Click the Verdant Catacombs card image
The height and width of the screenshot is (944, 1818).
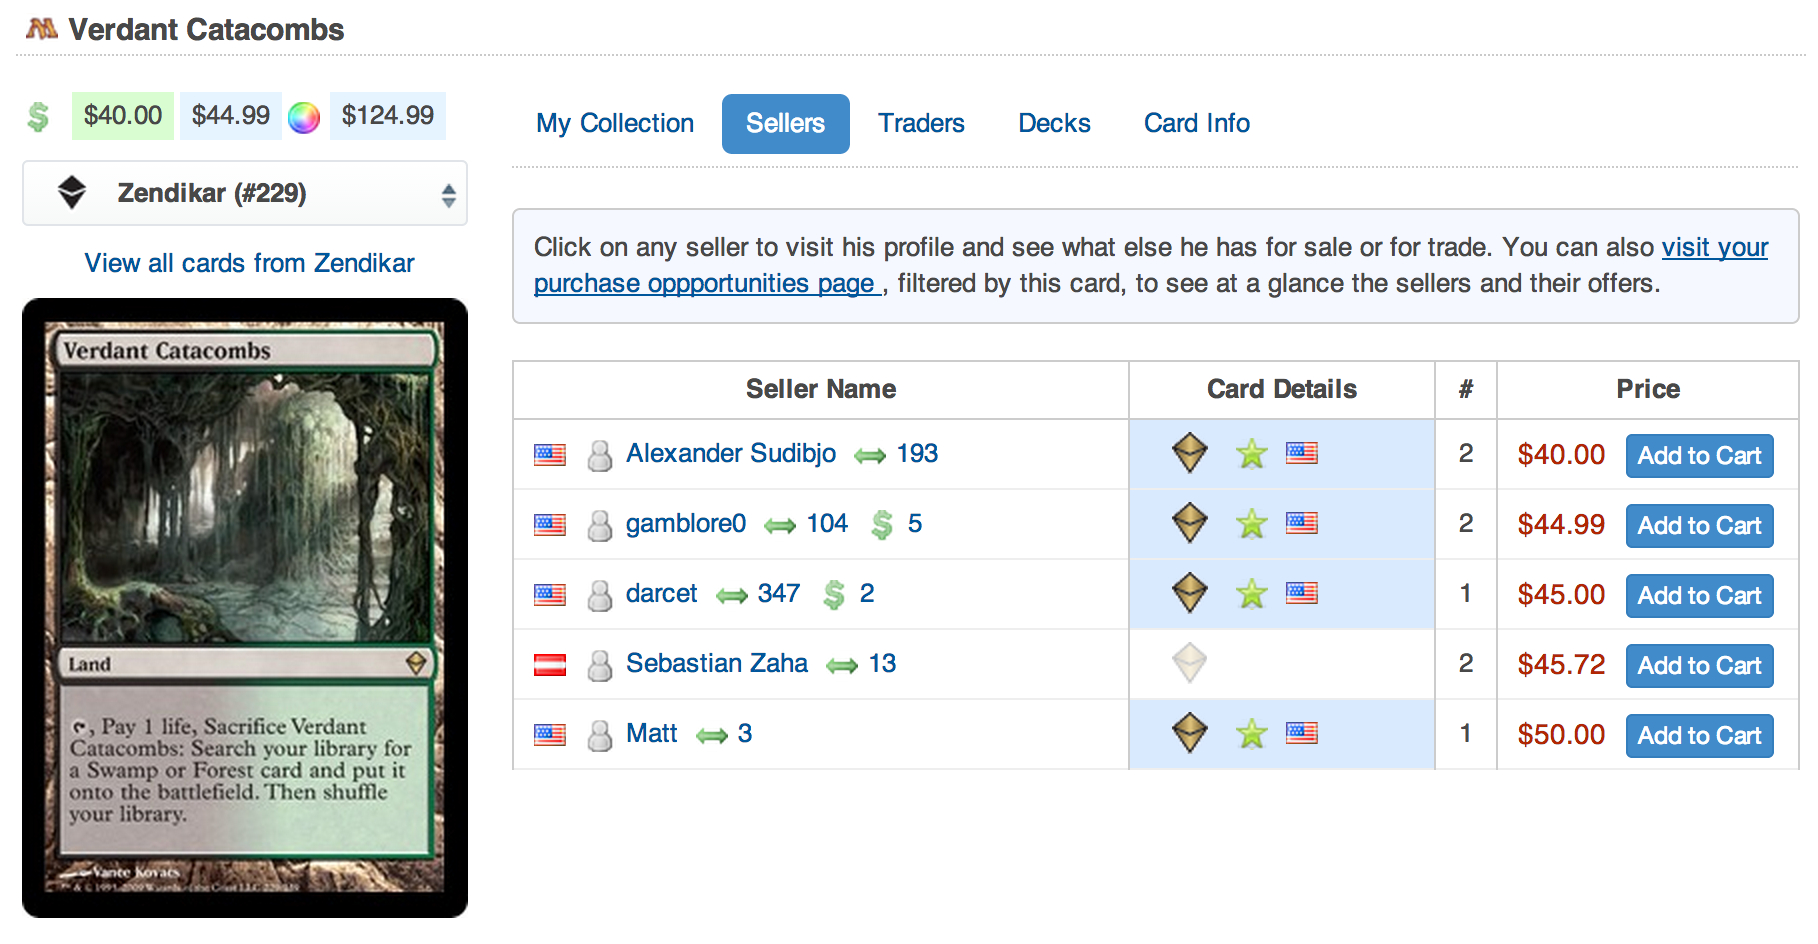pos(245,607)
